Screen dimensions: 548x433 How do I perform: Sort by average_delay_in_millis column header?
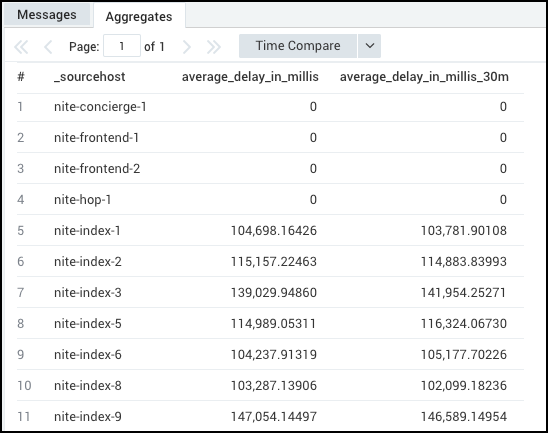pos(250,77)
